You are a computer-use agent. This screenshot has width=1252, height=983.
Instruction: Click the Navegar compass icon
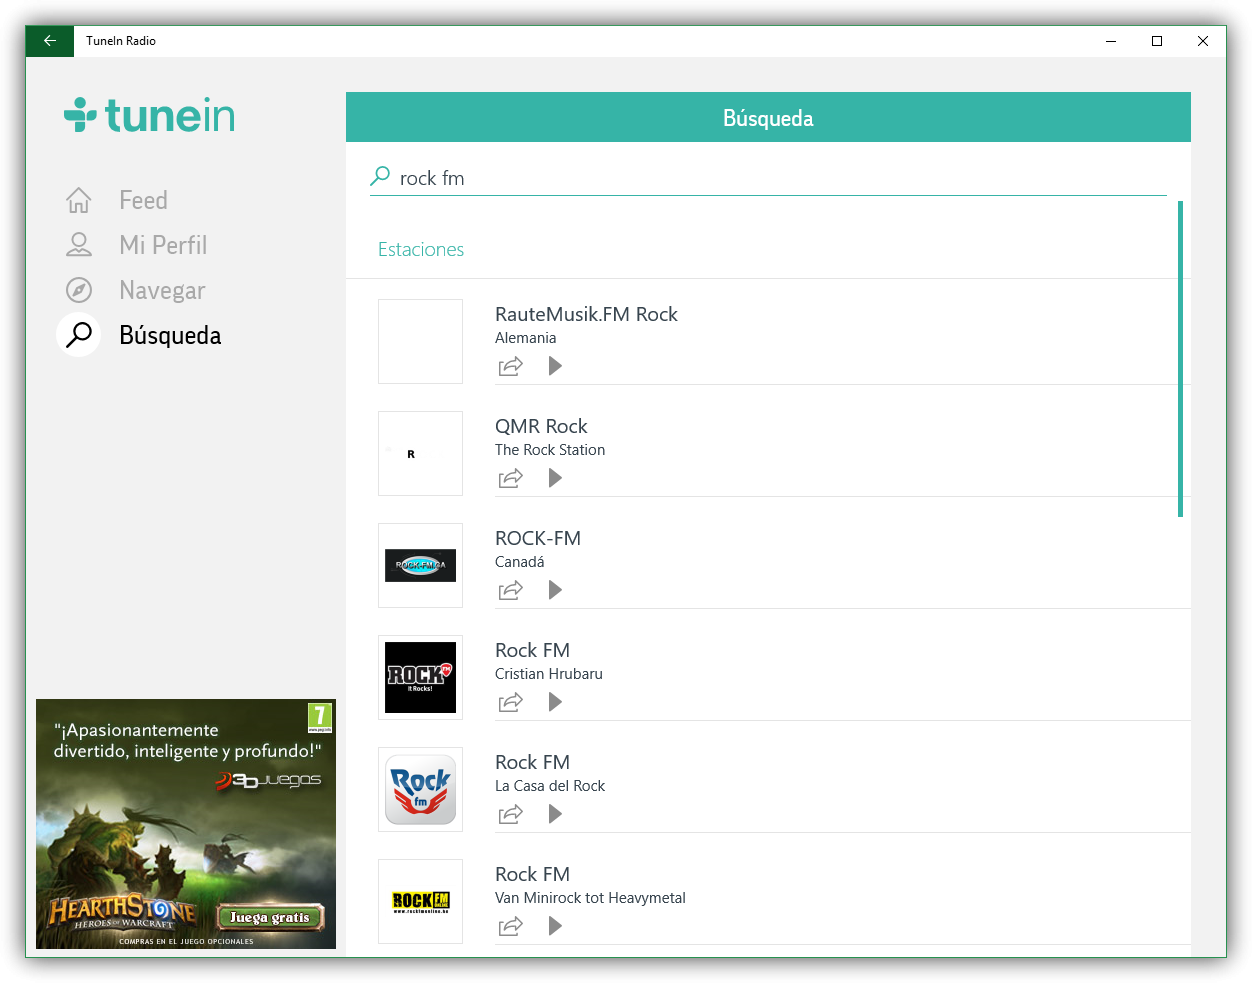point(79,290)
